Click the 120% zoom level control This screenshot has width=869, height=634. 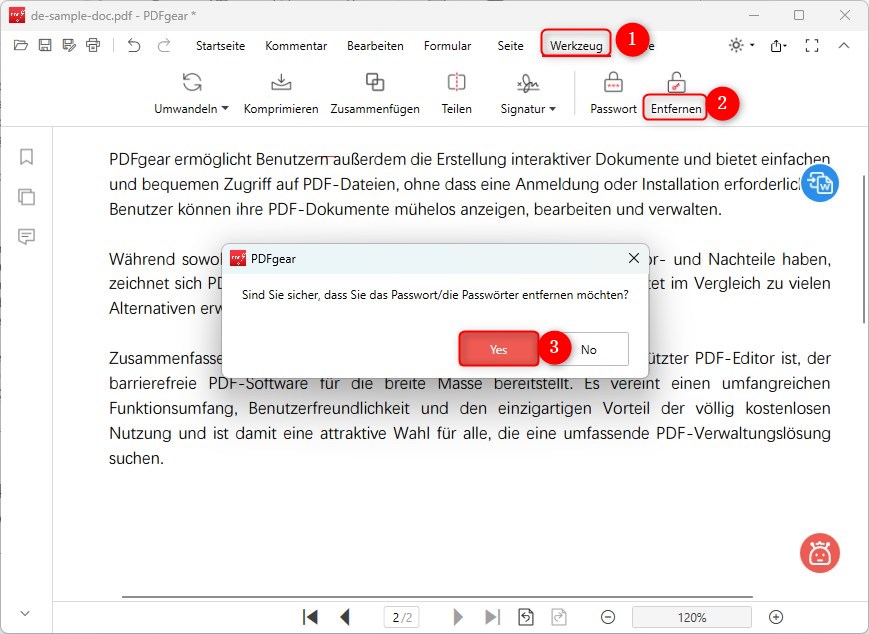pos(690,616)
